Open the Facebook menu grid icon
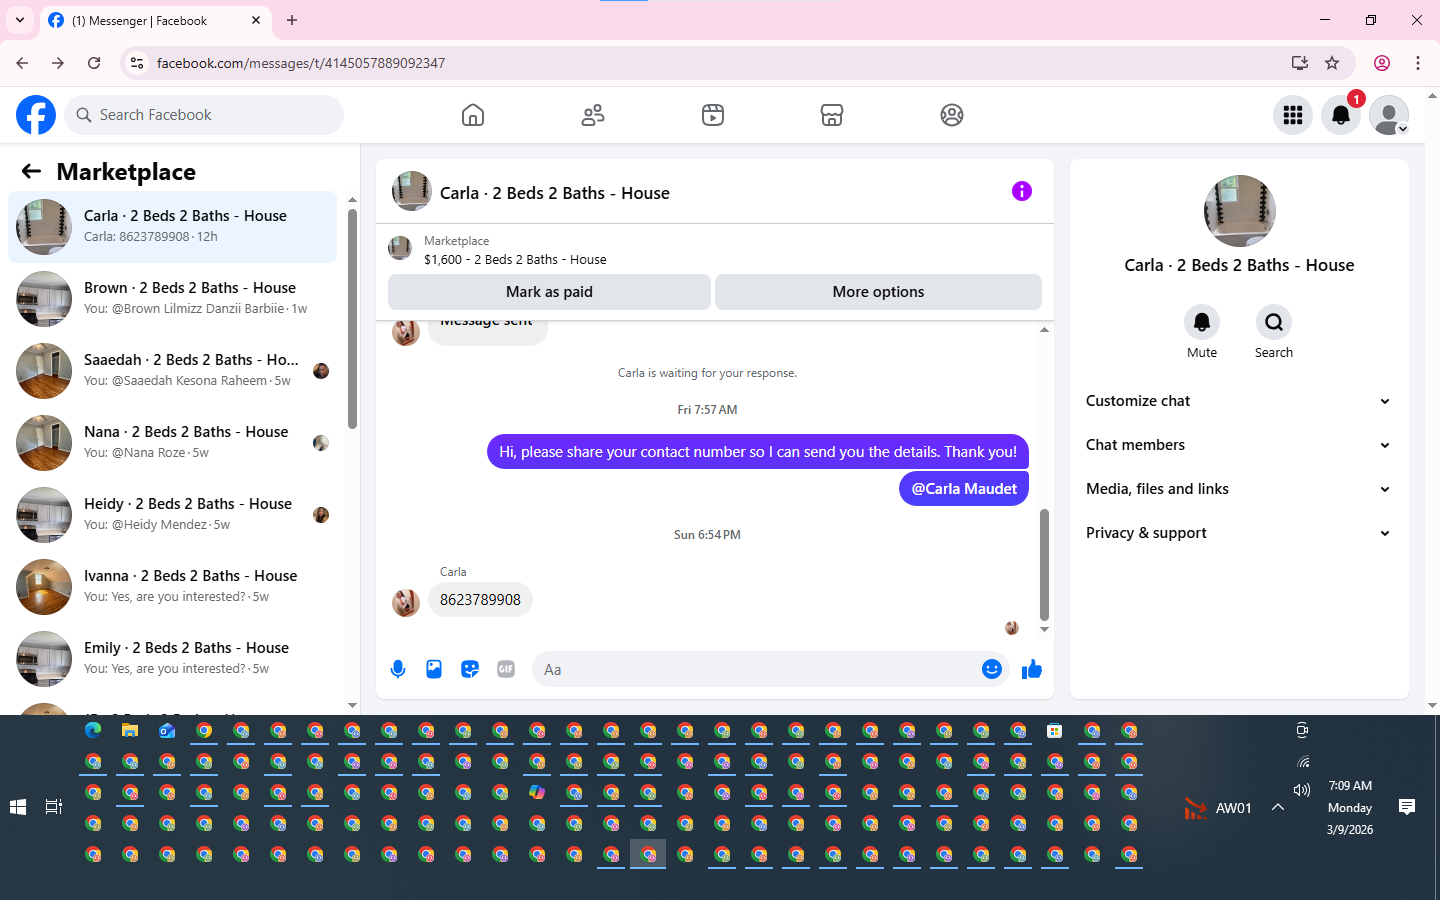Image resolution: width=1440 pixels, height=900 pixels. [x=1293, y=115]
